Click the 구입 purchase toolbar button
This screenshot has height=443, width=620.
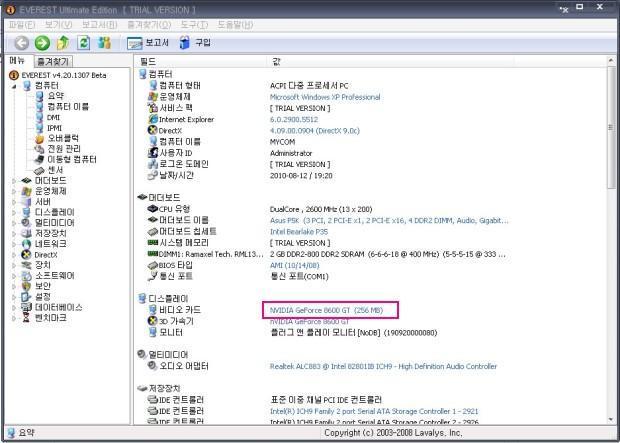pyautogui.click(x=195, y=43)
